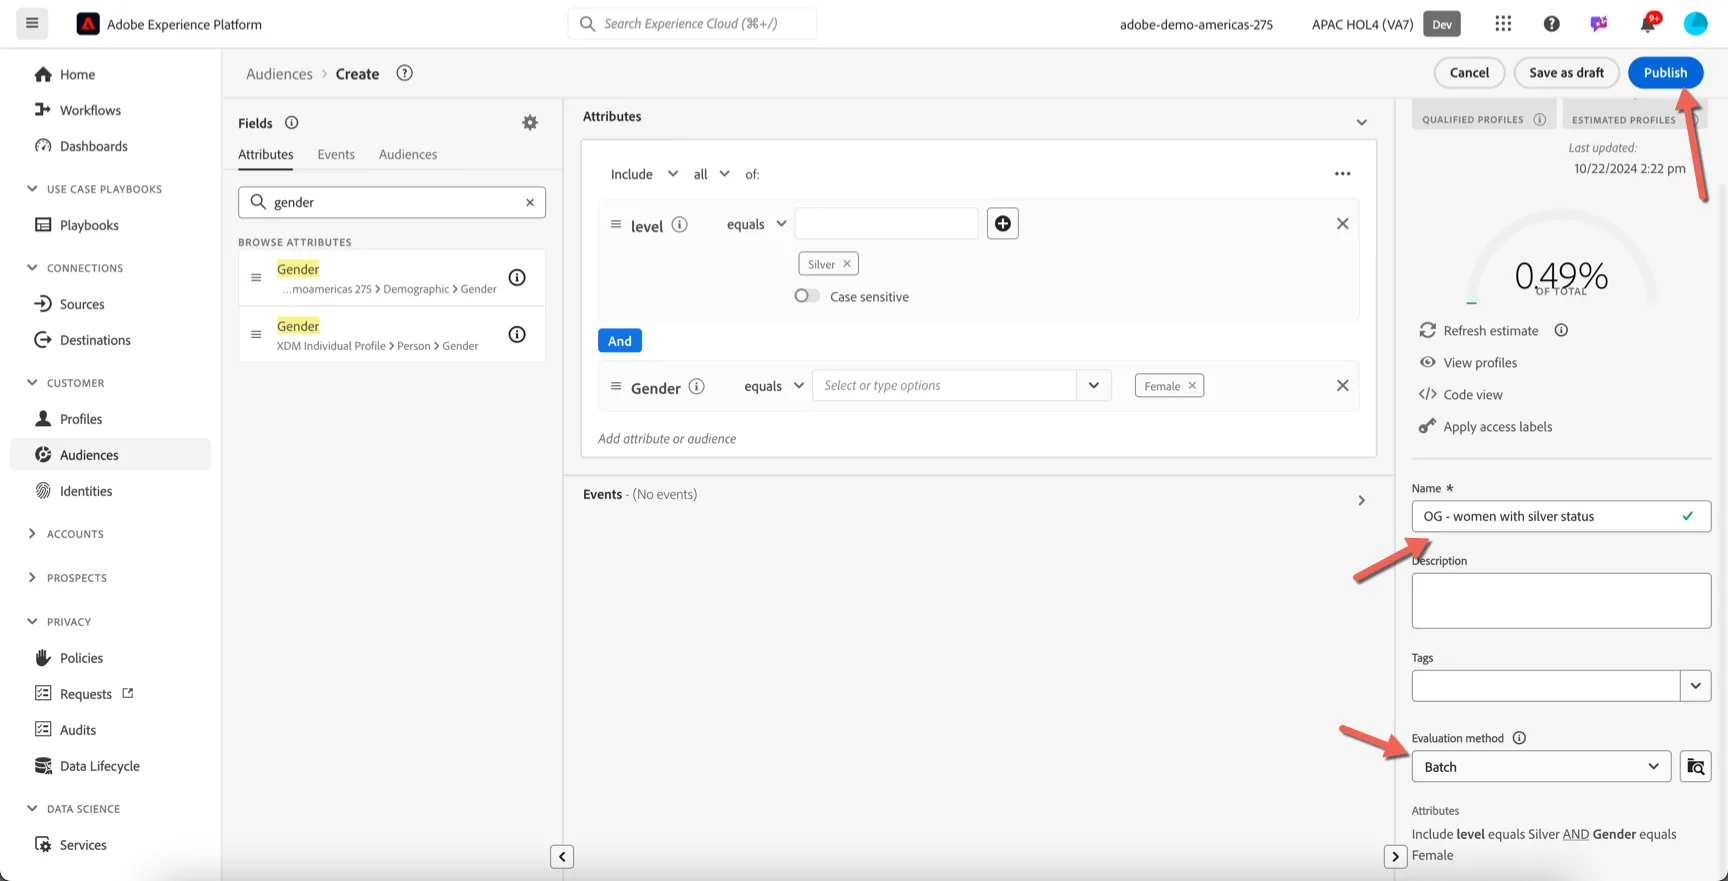
Task: Toggle the Case sensitive switch
Action: 807,296
